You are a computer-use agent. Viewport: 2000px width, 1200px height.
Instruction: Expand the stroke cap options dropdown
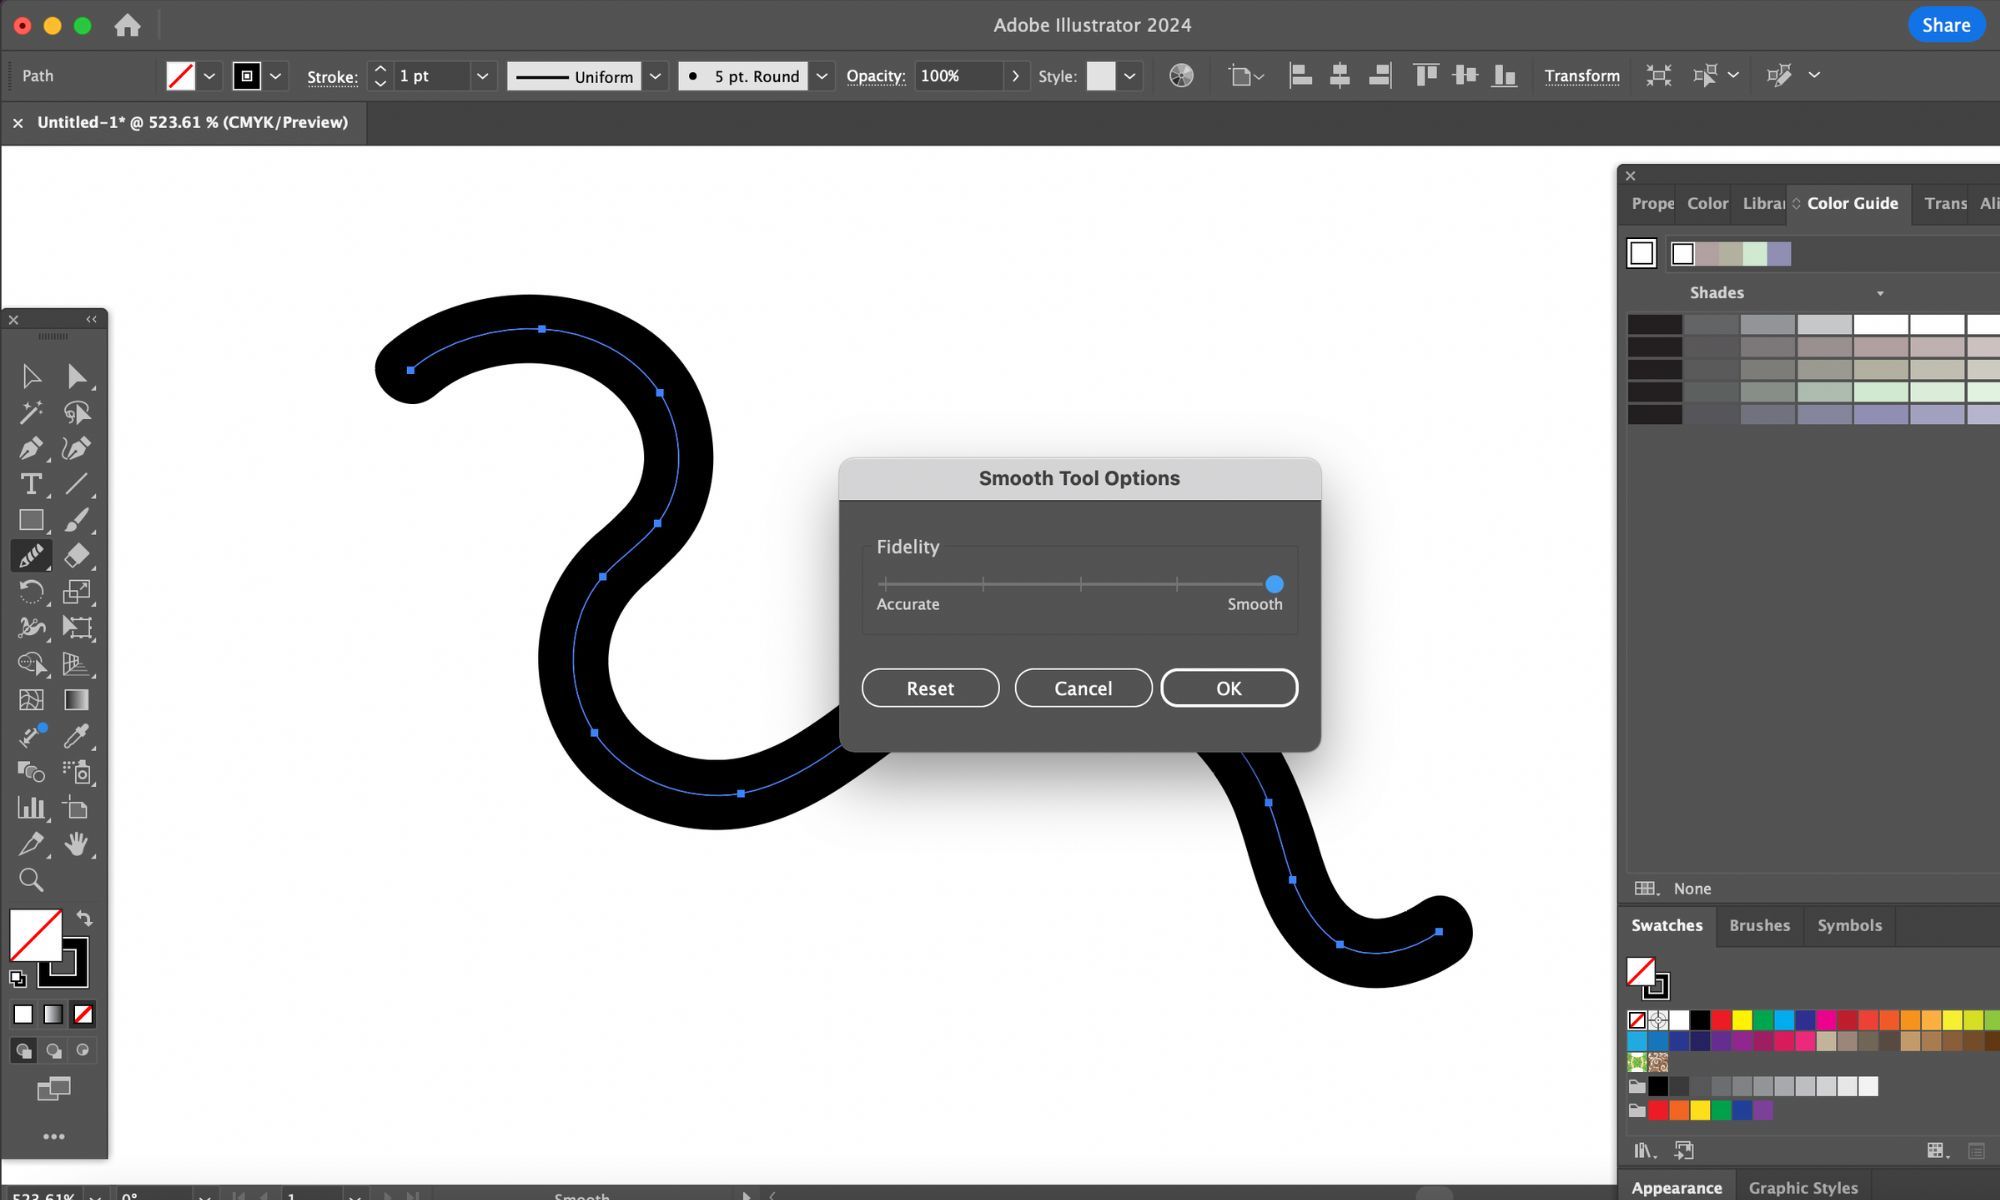click(x=821, y=76)
